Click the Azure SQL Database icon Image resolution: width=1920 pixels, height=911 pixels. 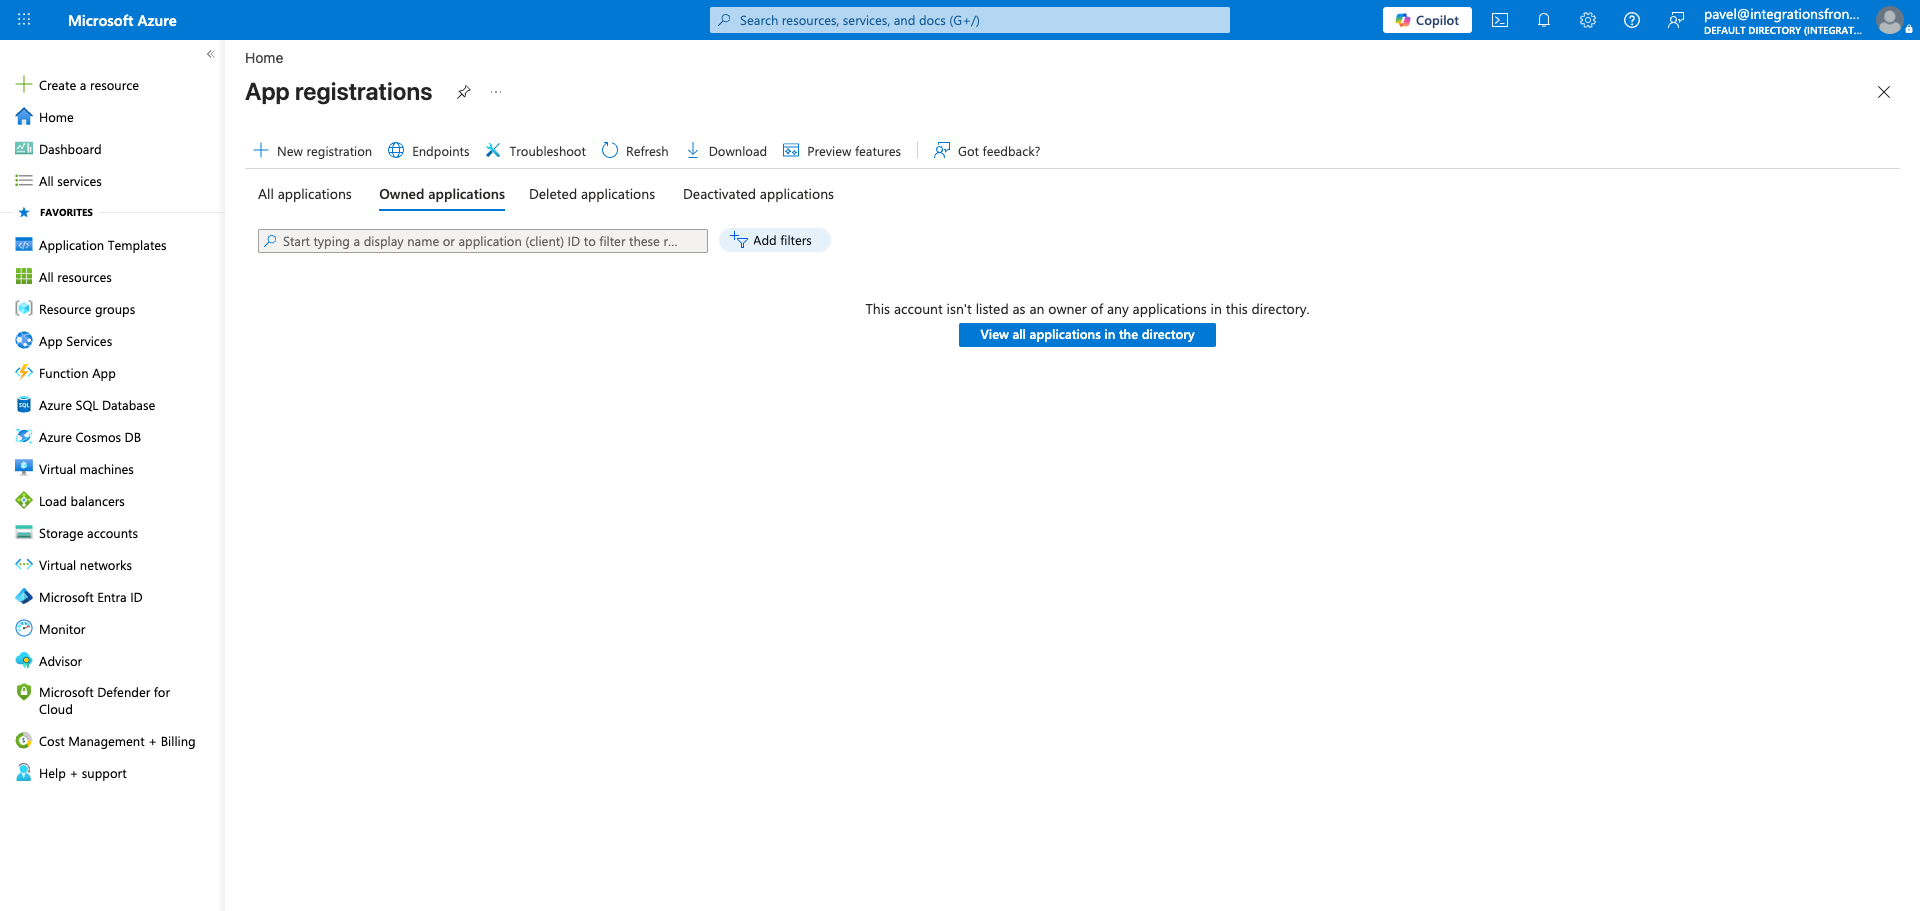tap(24, 405)
